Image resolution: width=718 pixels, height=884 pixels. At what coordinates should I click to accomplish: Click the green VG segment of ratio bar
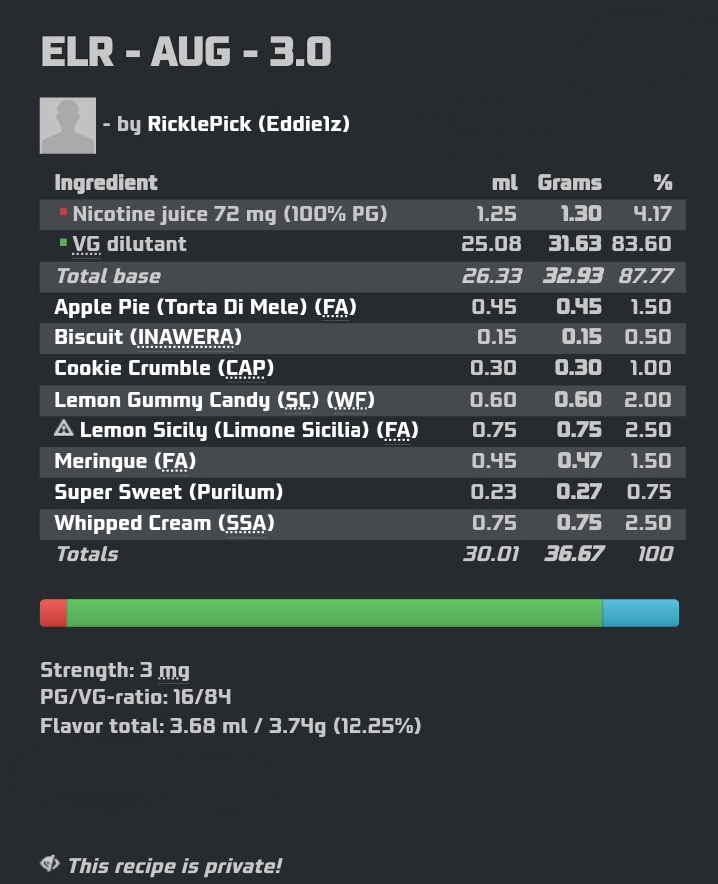pos(334,613)
